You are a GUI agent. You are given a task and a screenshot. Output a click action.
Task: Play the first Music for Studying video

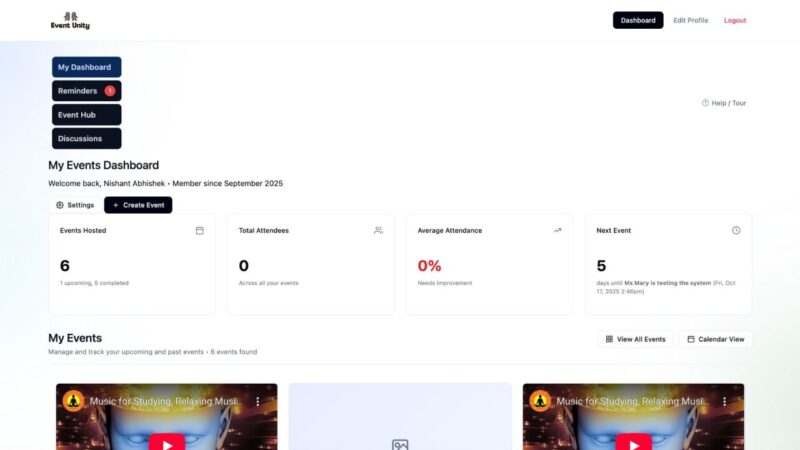tap(167, 441)
